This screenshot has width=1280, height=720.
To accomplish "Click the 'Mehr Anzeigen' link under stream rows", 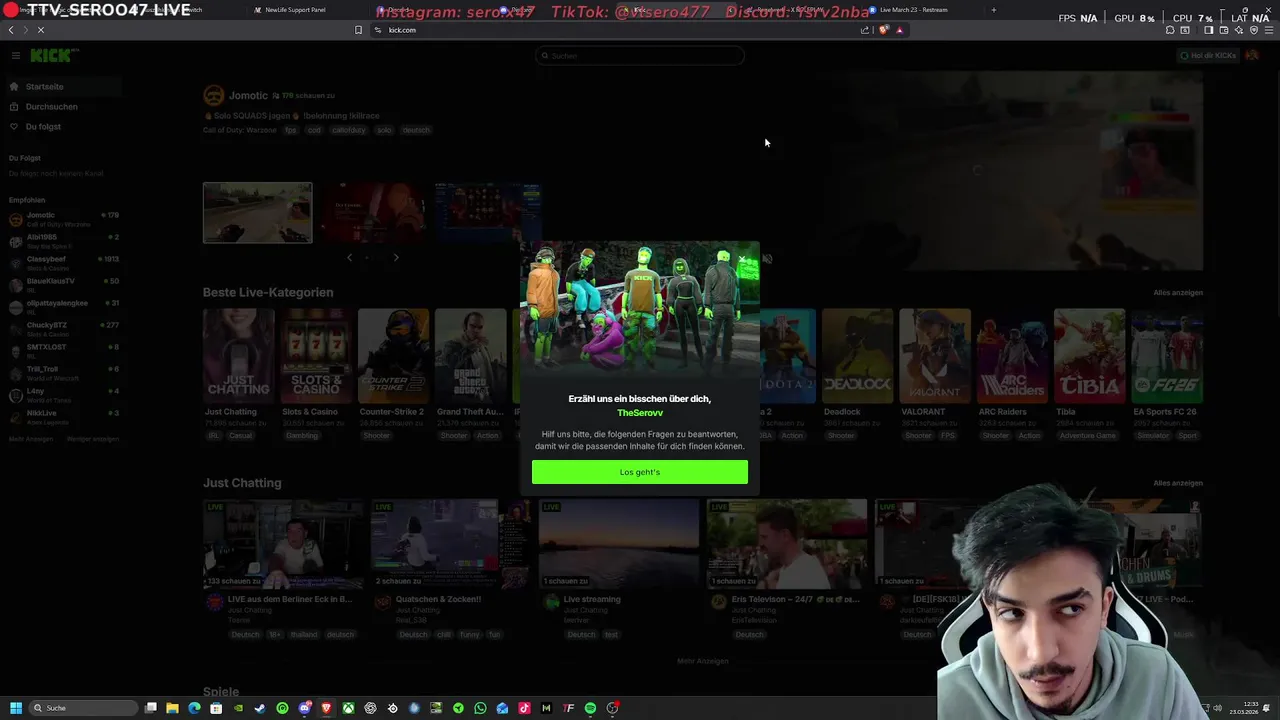I will pyautogui.click(x=703, y=661).
